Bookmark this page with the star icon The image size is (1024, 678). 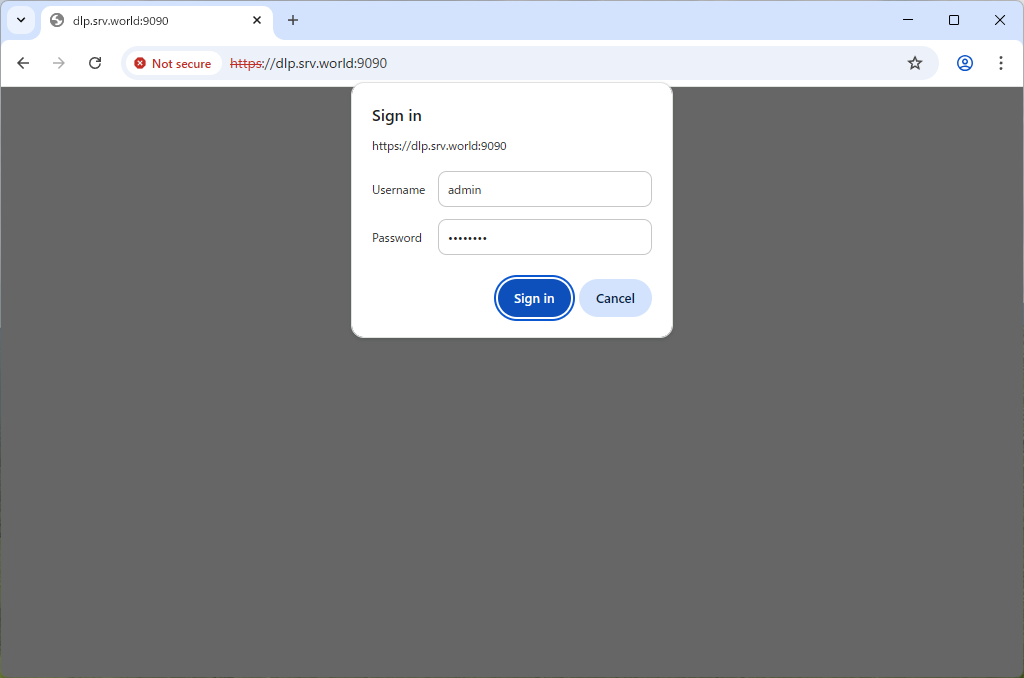[x=915, y=63]
